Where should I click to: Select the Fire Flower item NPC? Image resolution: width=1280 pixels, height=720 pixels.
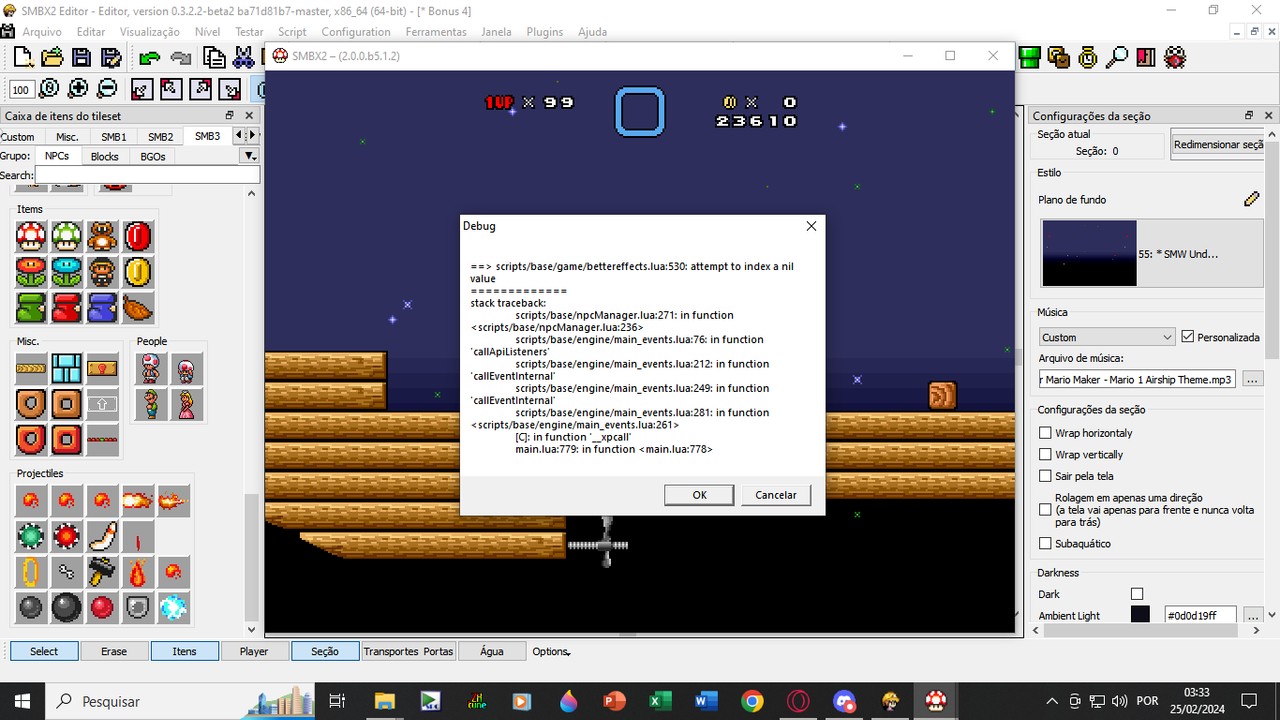[x=31, y=272]
